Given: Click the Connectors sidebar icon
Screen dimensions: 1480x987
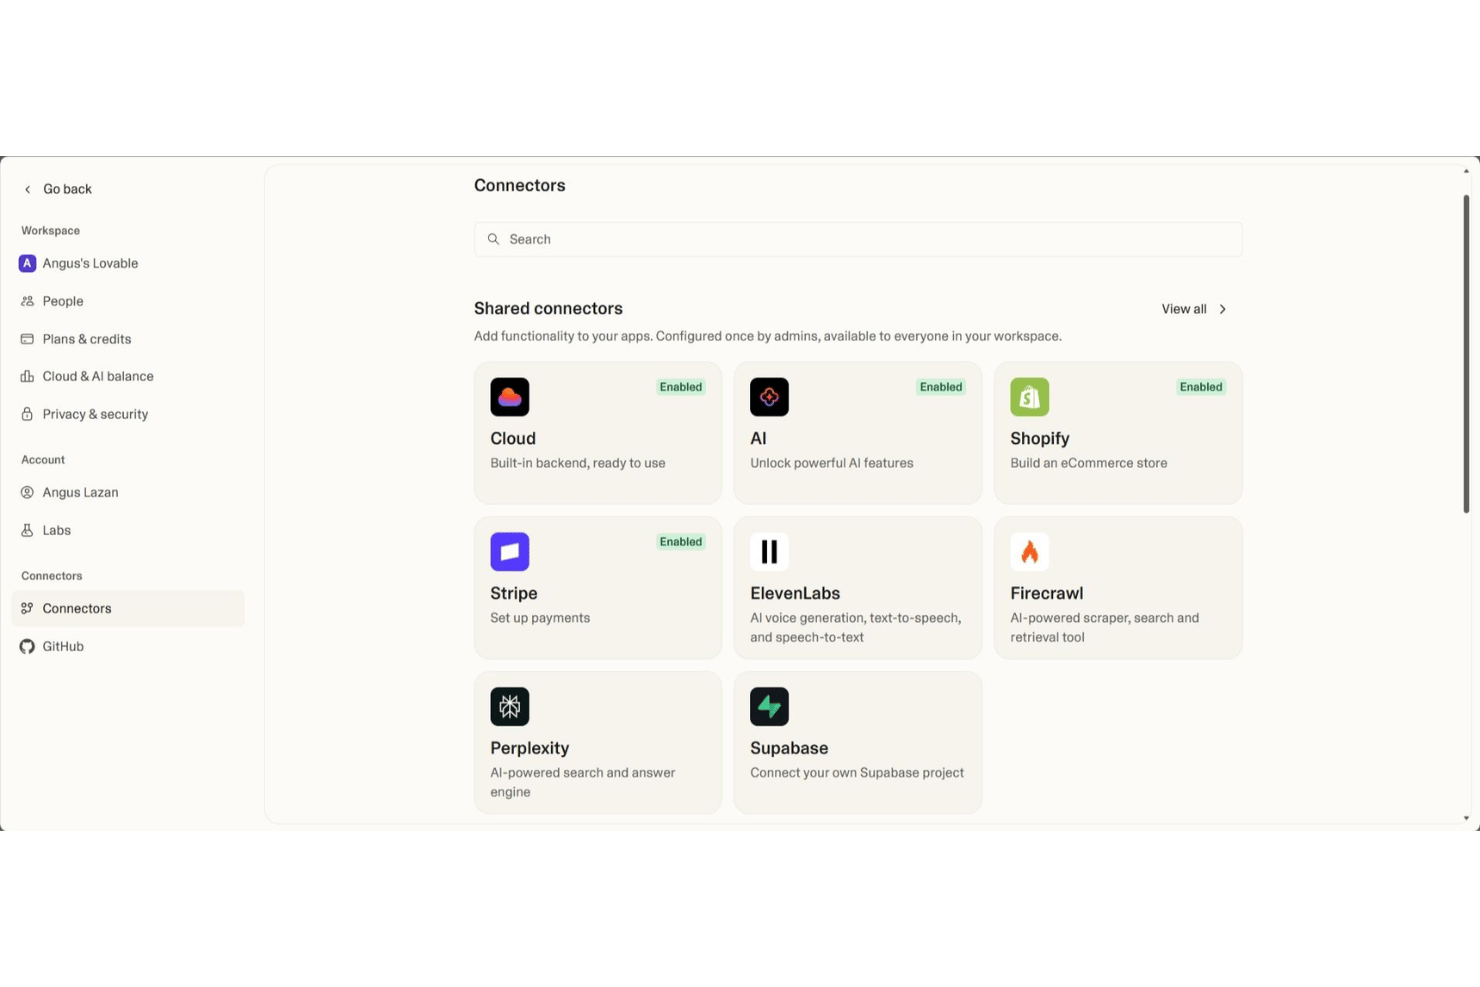Looking at the screenshot, I should (27, 608).
